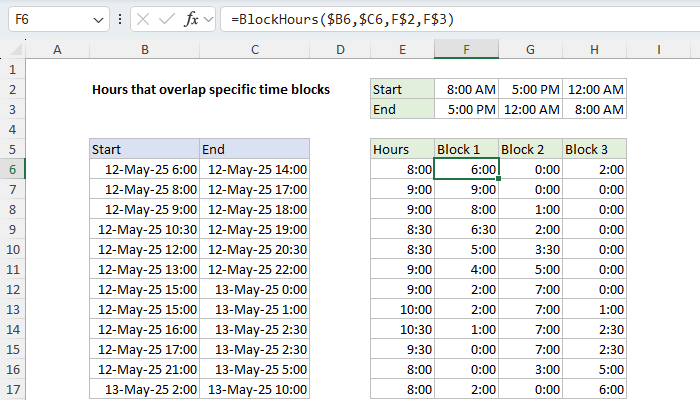Select the Block 3 cell '6:00' in row 17

[x=594, y=389]
